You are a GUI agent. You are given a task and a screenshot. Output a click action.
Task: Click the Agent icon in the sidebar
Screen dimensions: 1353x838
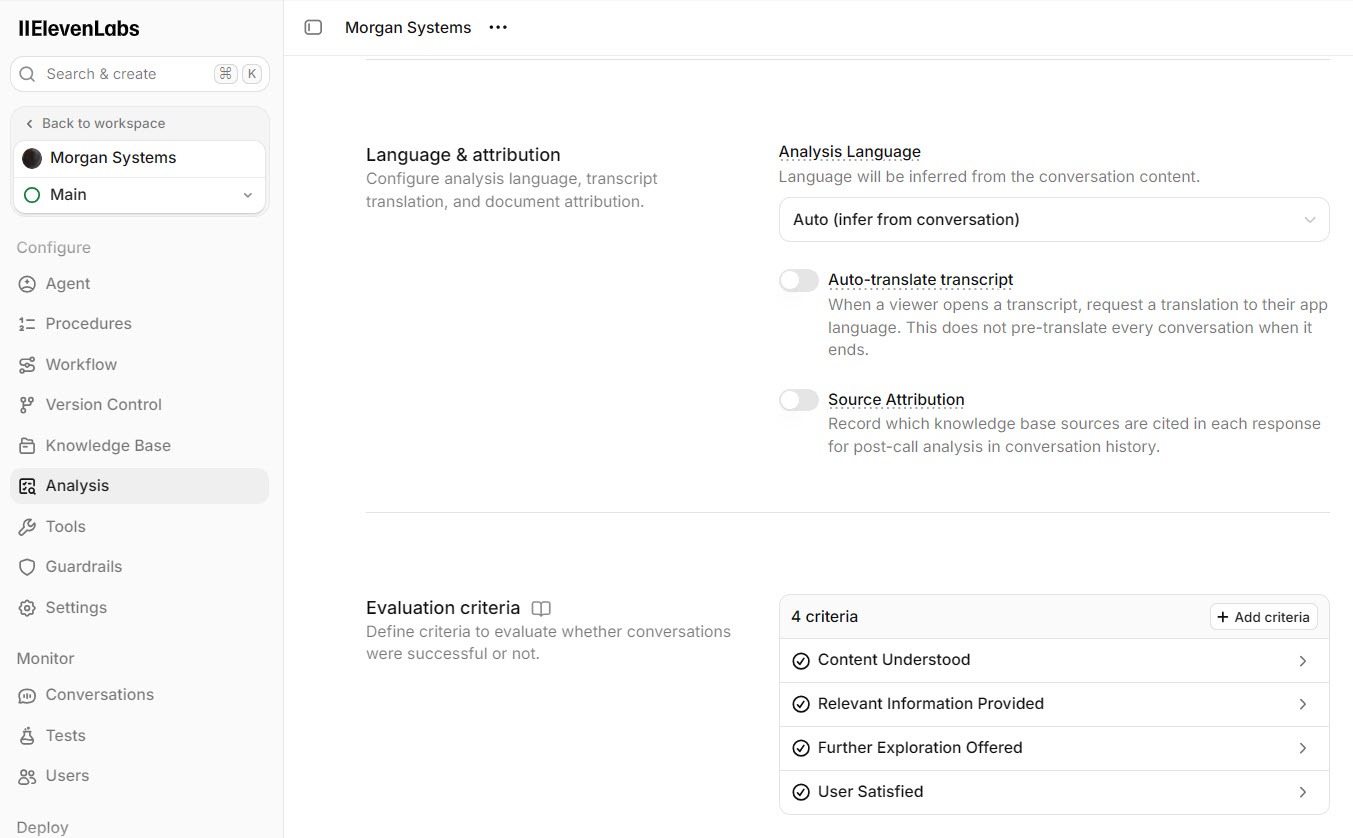[27, 284]
